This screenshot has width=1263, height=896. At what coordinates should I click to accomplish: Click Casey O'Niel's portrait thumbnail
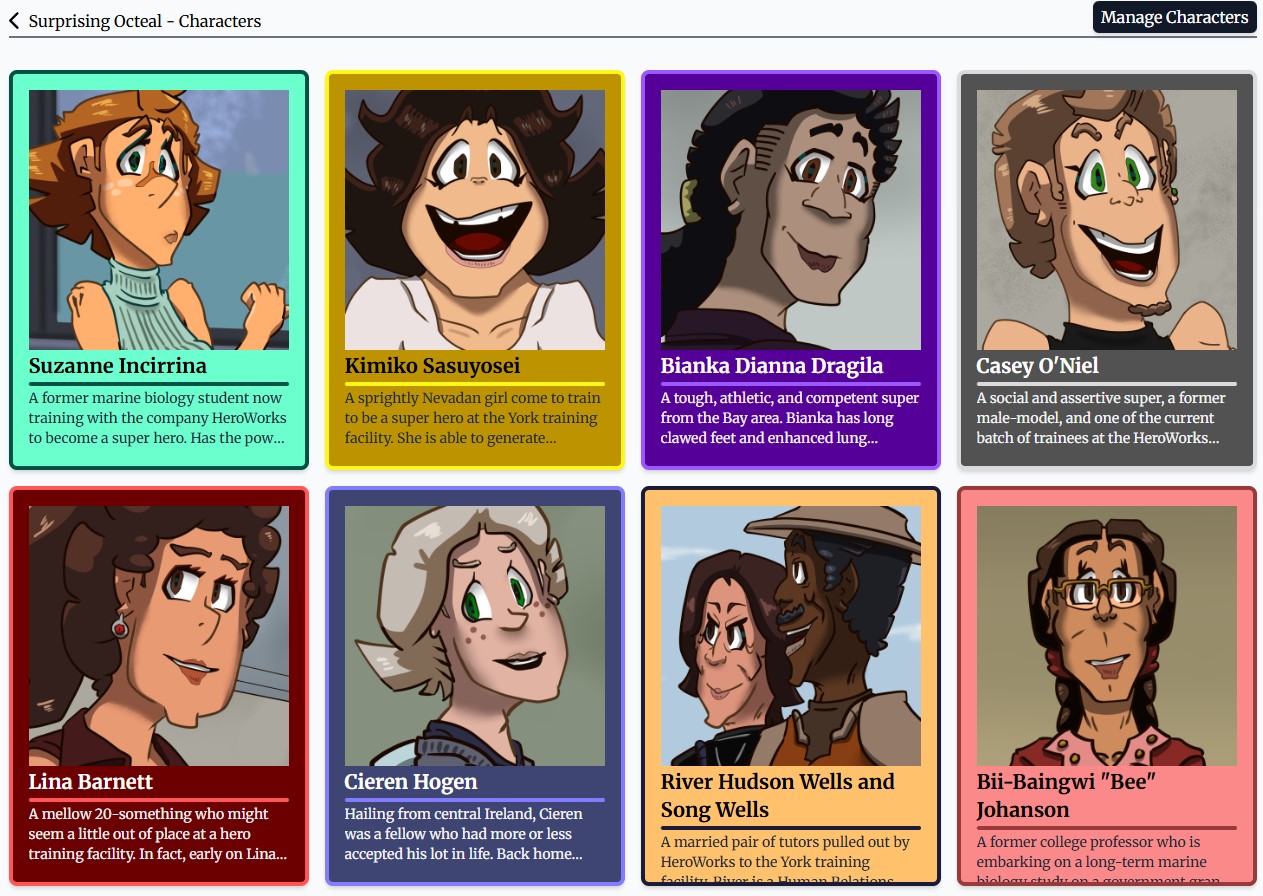point(1107,220)
